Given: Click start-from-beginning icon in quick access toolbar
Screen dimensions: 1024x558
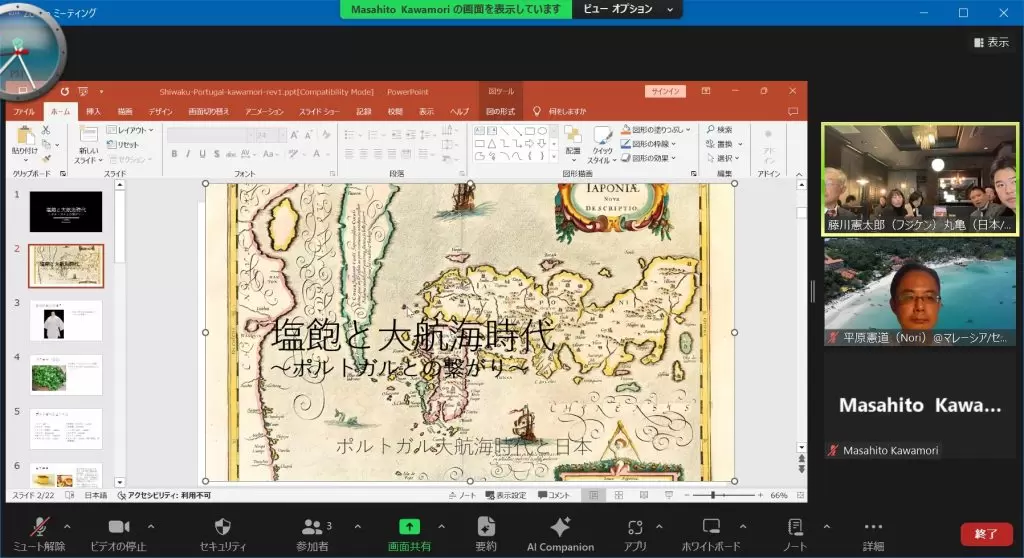Looking at the screenshot, I should 83,91.
